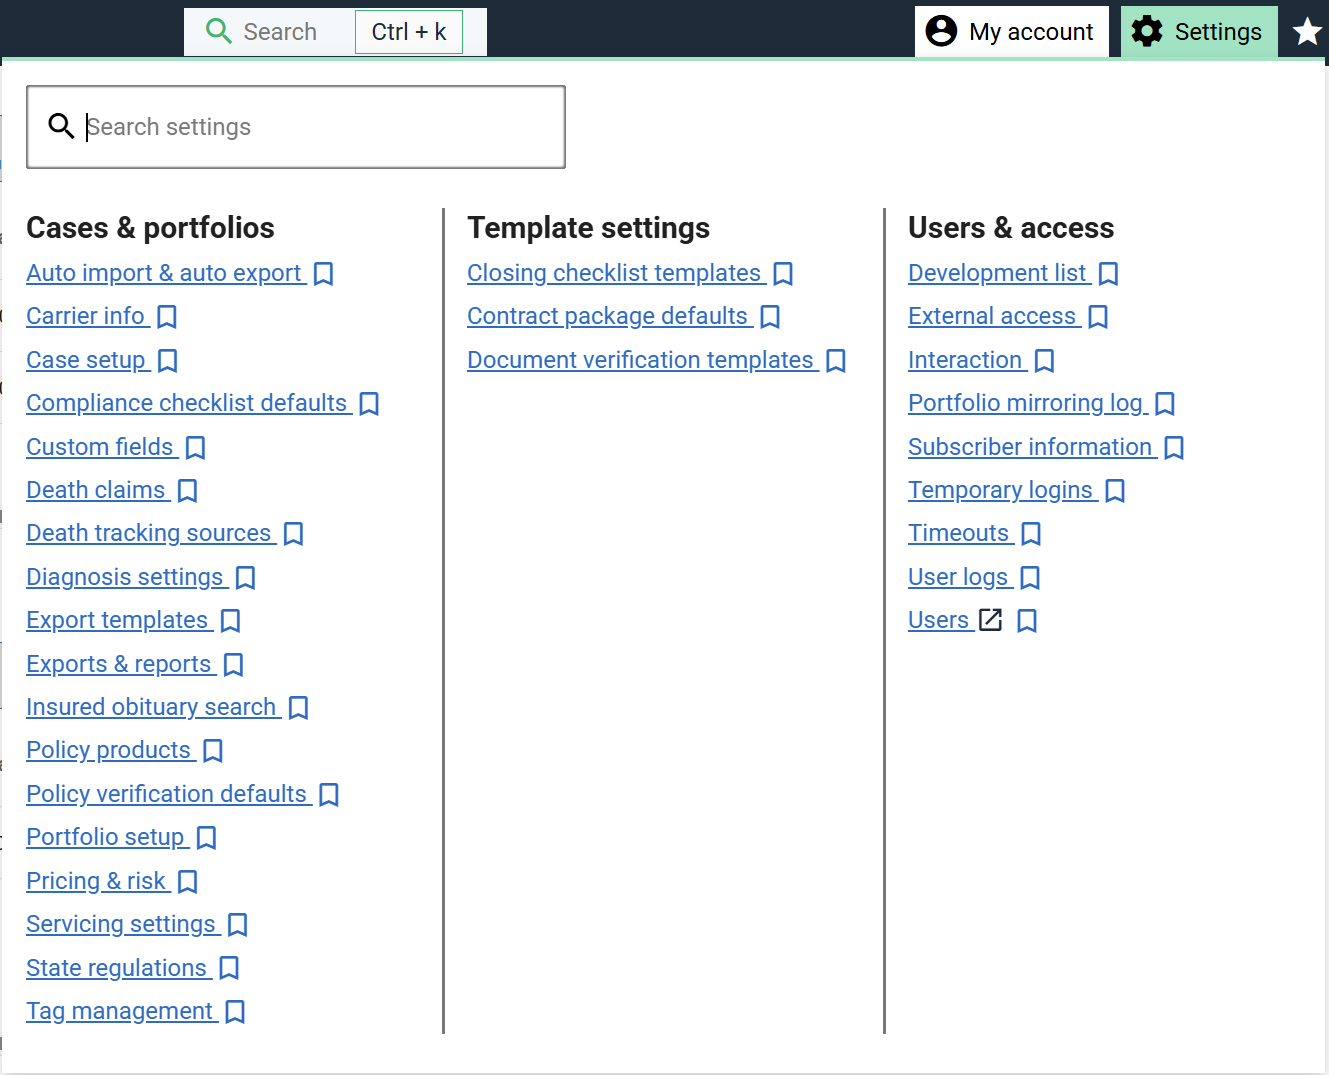This screenshot has width=1329, height=1075.
Task: Go to Portfolio mirroring log
Action: coord(1025,403)
